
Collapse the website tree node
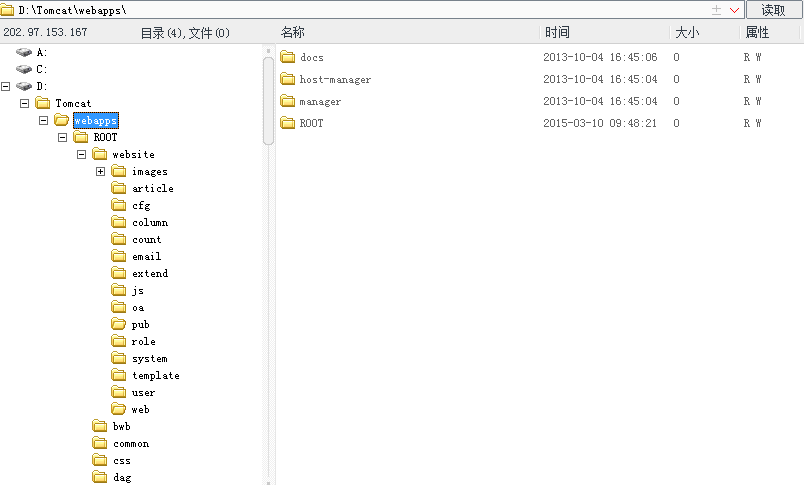point(82,154)
